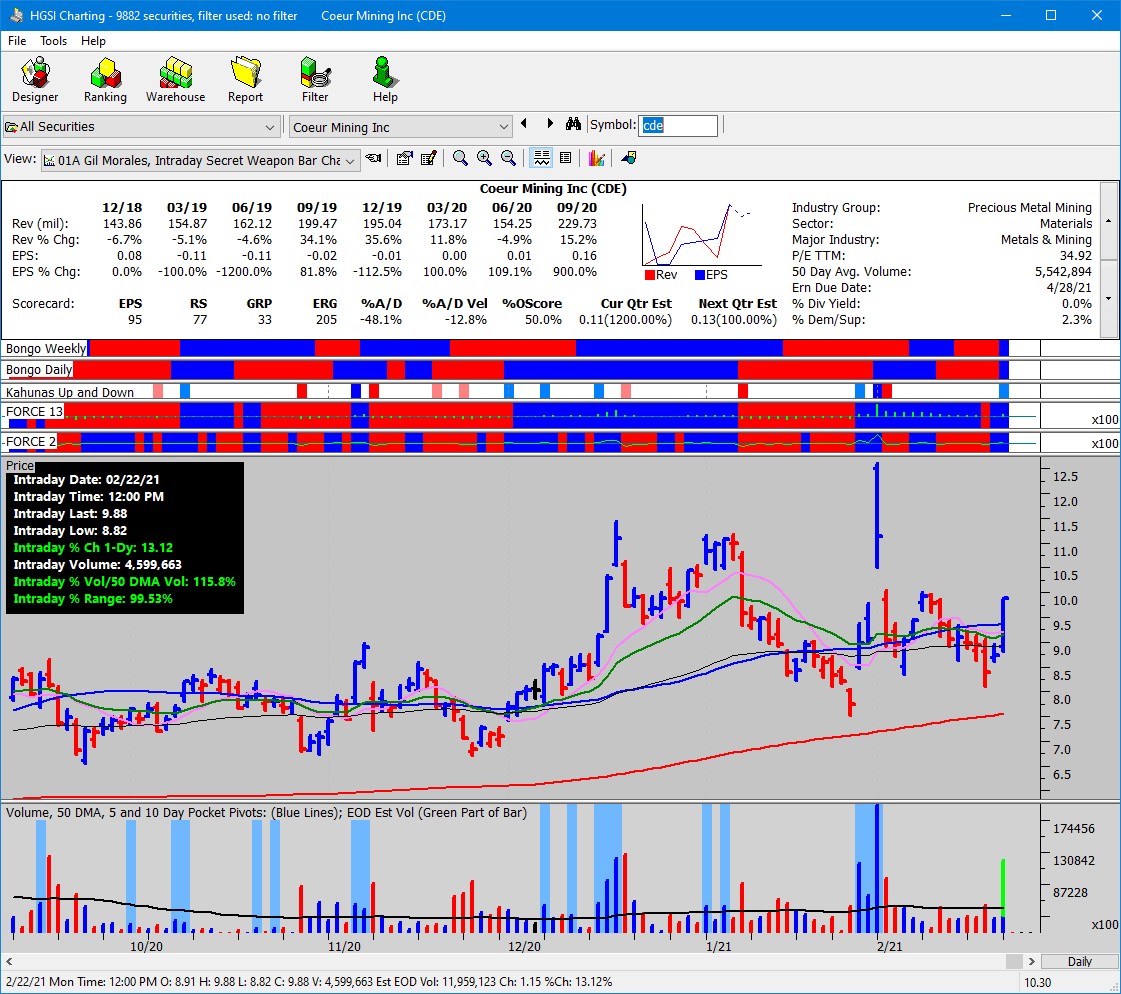The width and height of the screenshot is (1121, 994).
Task: Open the Designer tool
Action: tap(35, 80)
